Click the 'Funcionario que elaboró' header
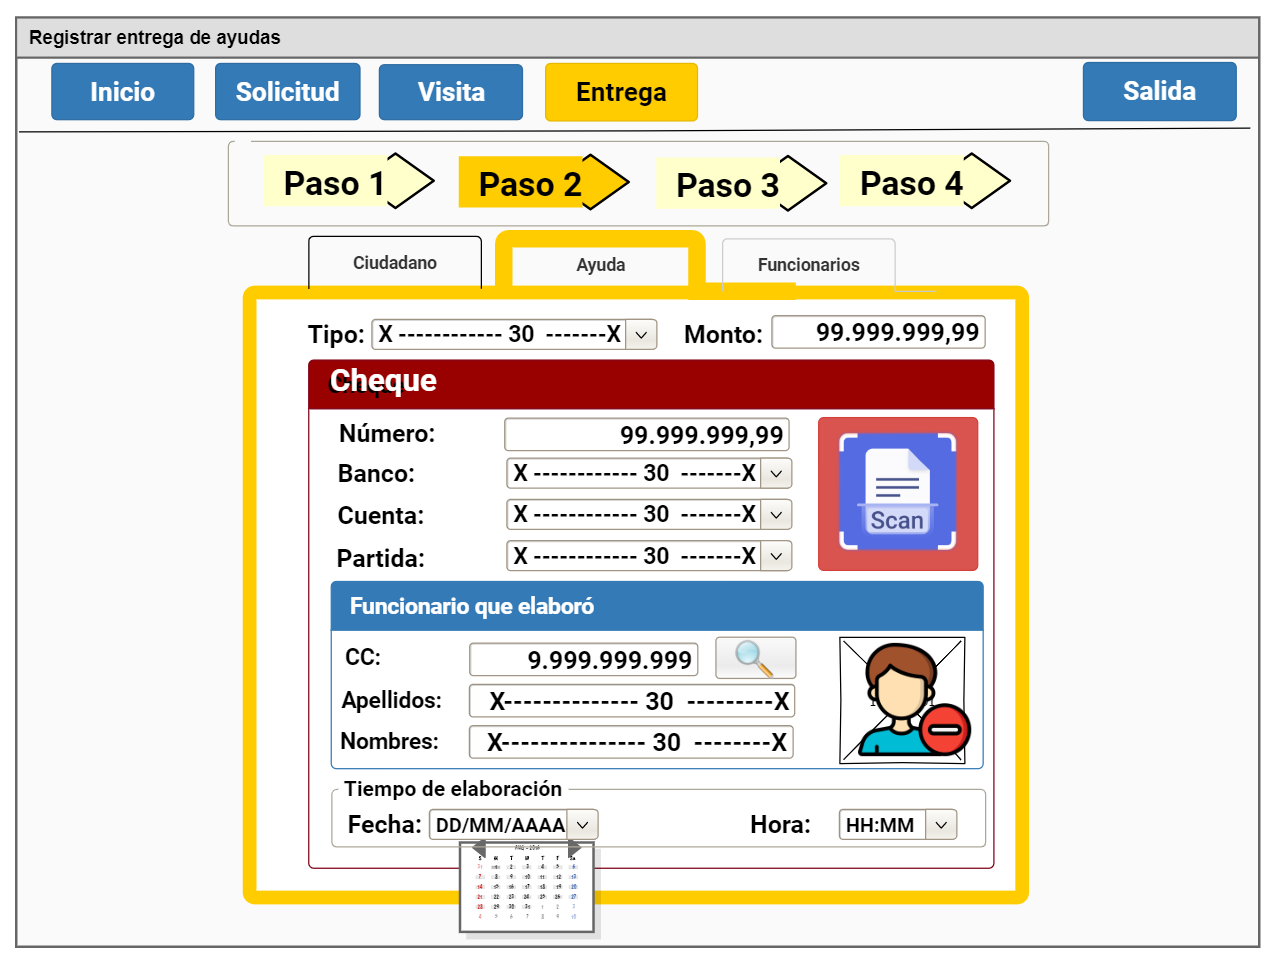Screen dimensions: 1280x960 tap(657, 606)
